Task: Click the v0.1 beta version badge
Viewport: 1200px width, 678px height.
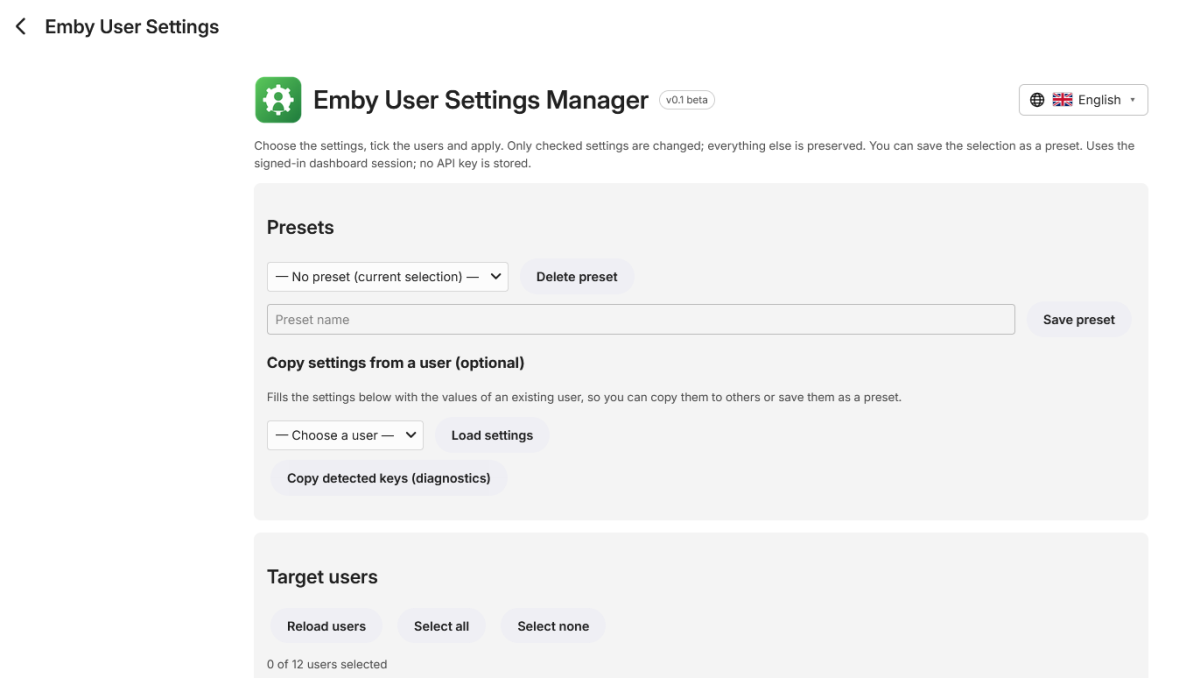Action: click(x=687, y=100)
